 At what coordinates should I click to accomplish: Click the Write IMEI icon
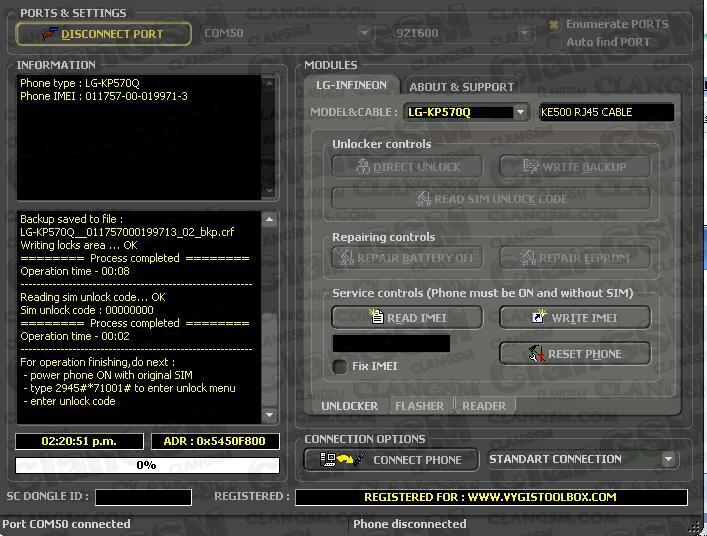tap(539, 316)
